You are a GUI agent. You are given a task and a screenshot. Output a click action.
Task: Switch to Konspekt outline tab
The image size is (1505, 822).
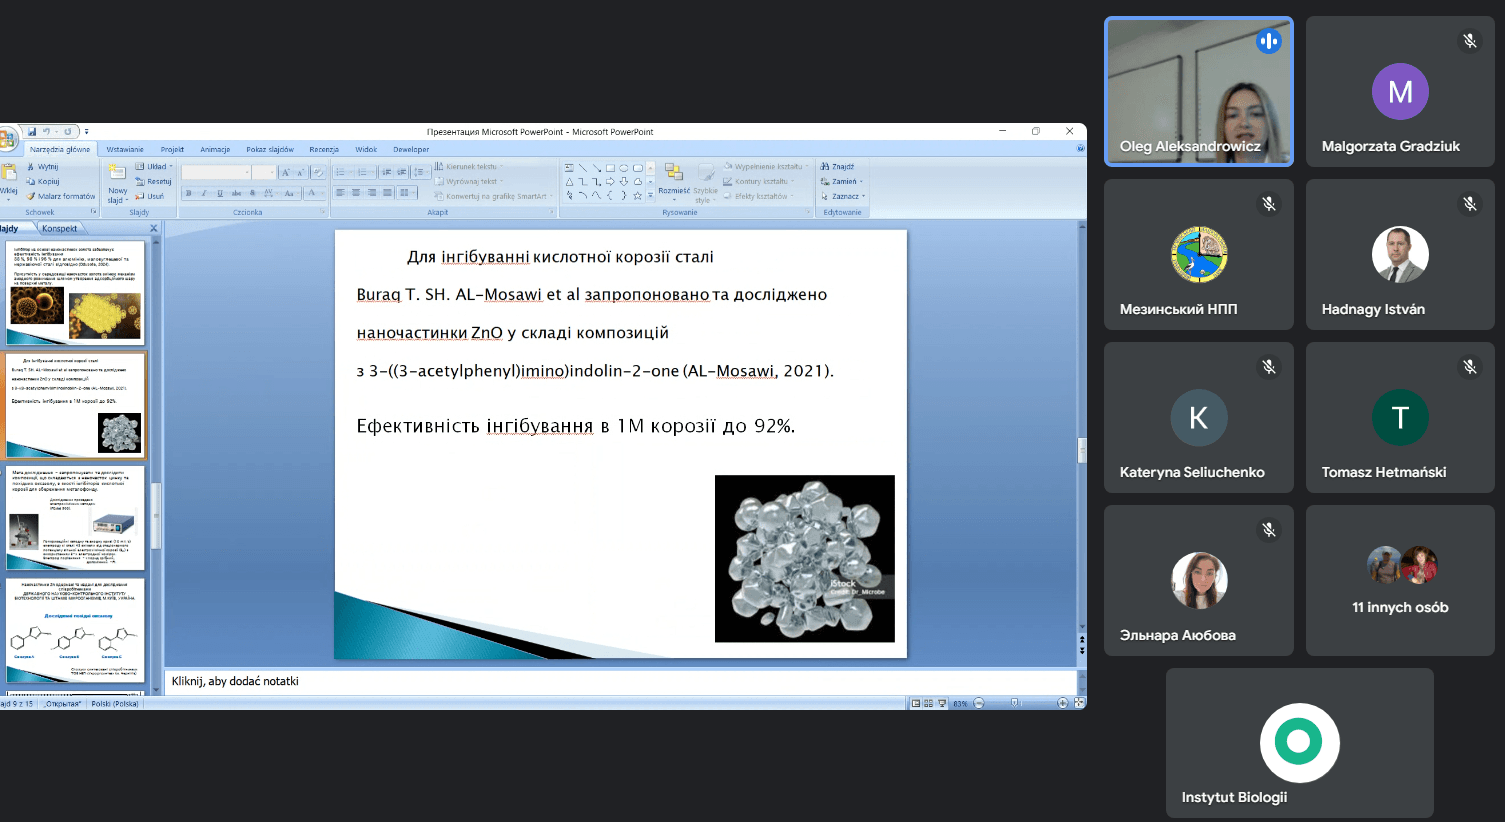click(x=60, y=228)
